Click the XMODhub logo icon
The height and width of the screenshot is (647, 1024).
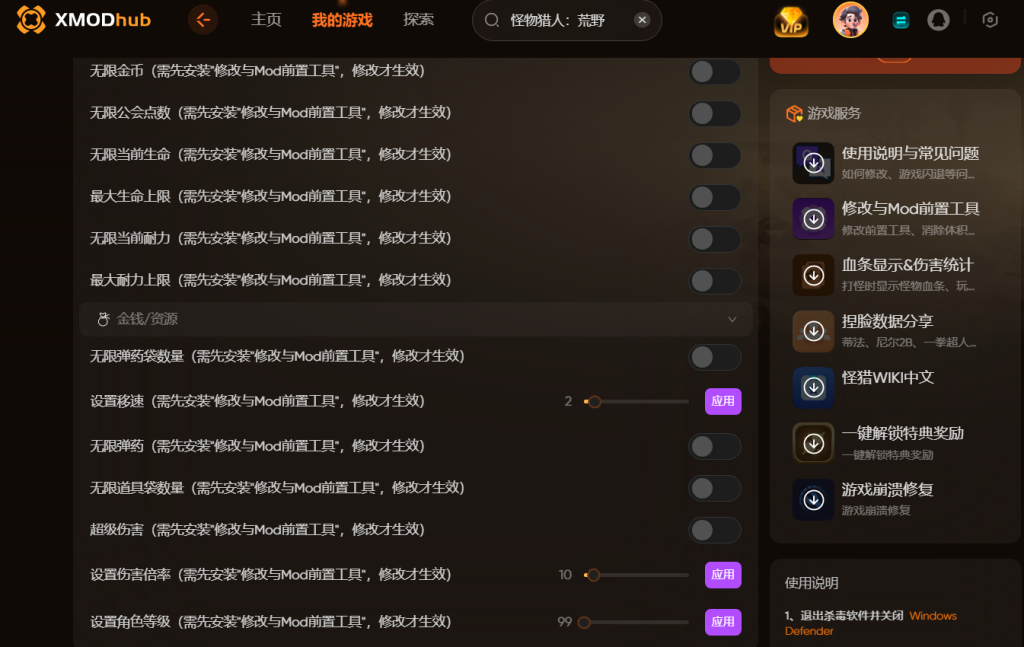[x=31, y=20]
